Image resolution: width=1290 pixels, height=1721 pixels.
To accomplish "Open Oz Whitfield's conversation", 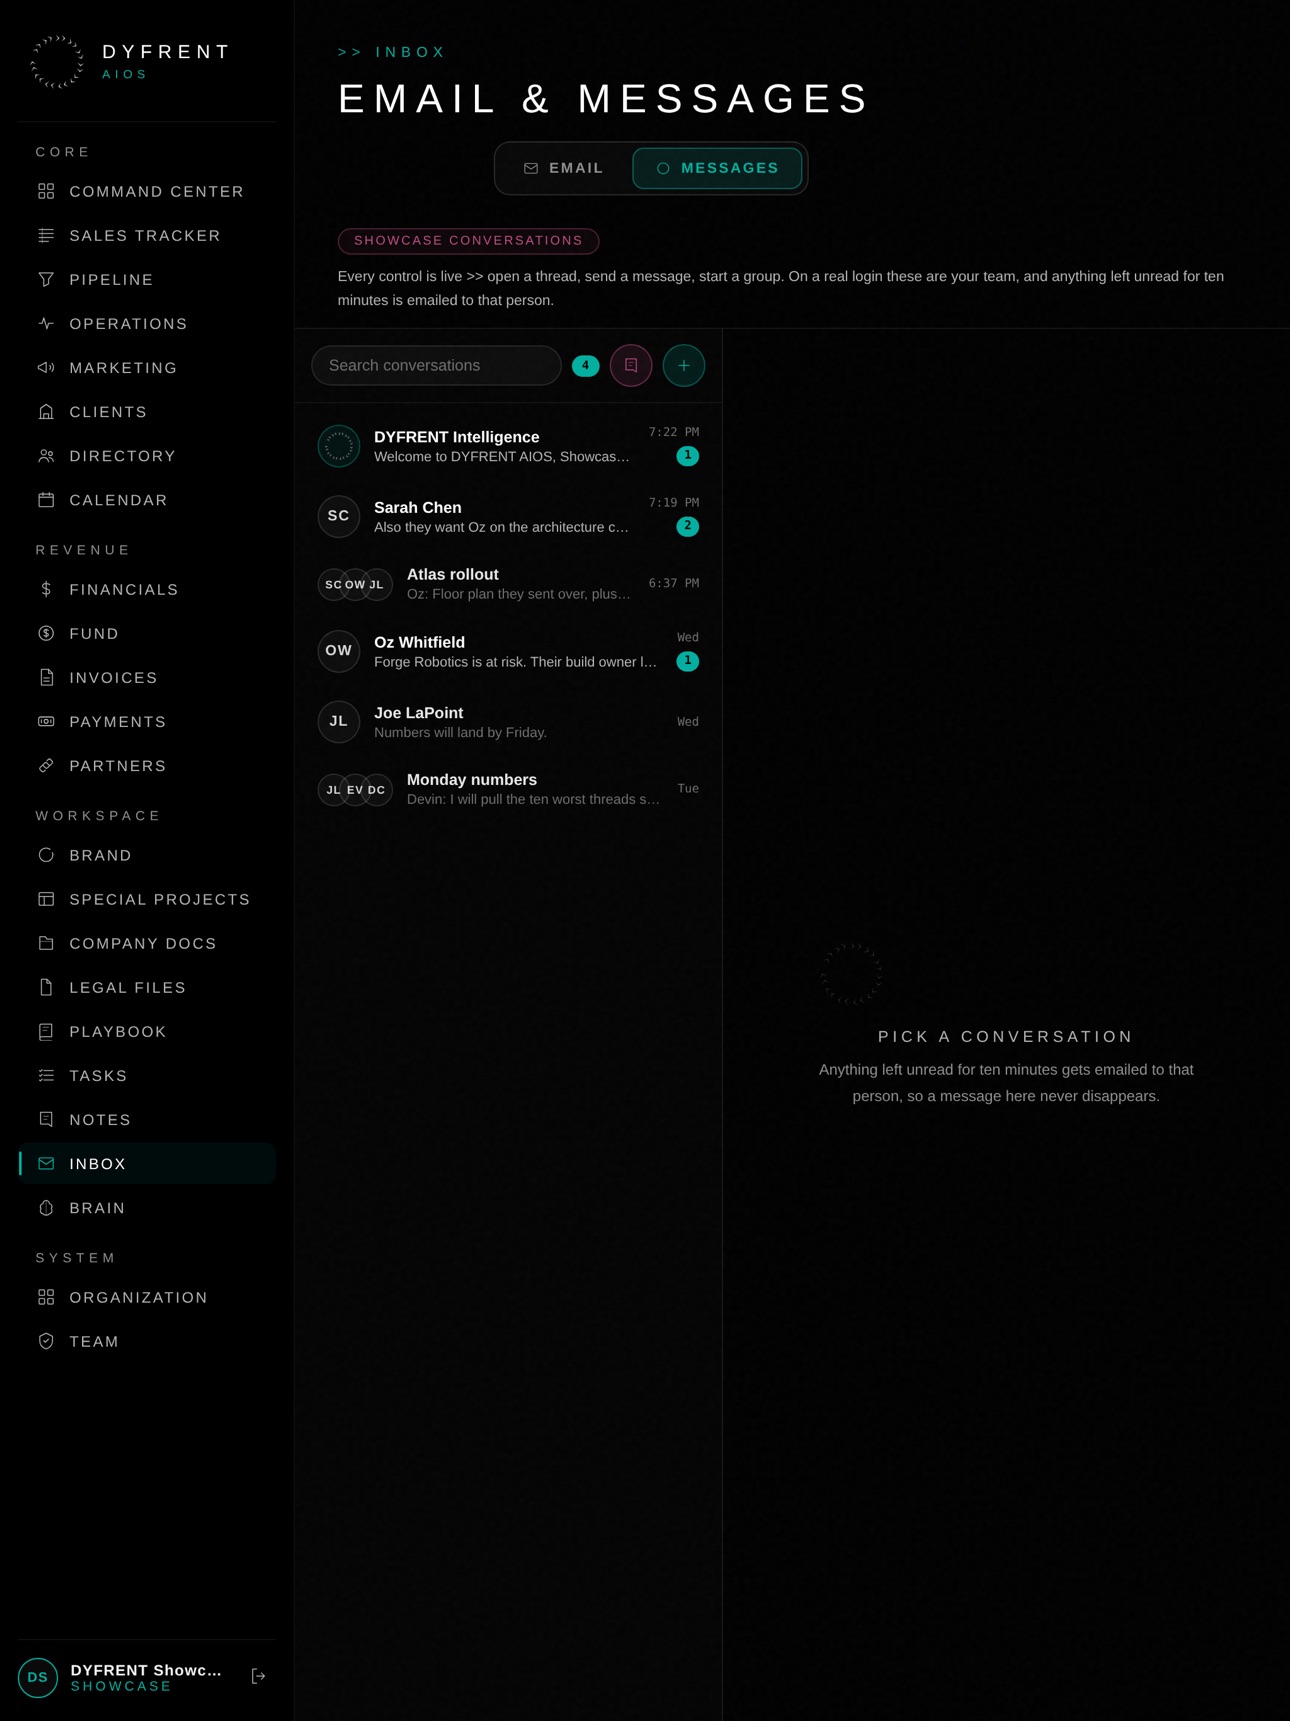I will (x=508, y=651).
